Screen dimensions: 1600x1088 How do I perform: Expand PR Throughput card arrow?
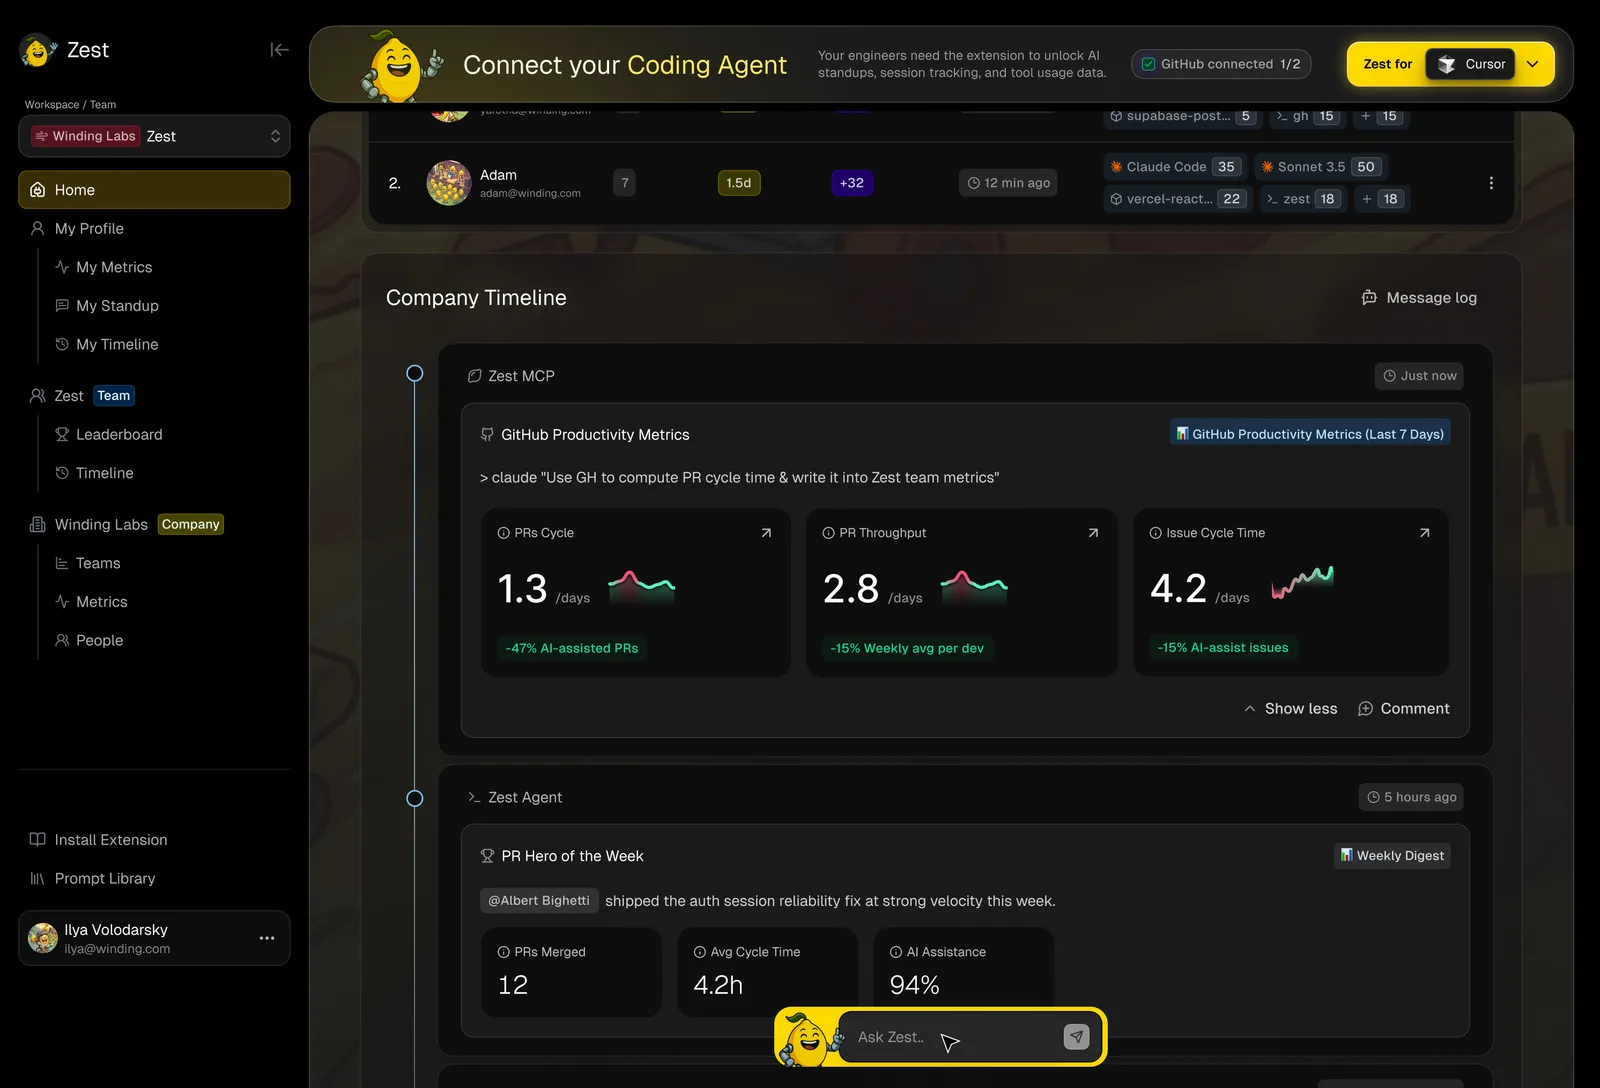click(1093, 533)
